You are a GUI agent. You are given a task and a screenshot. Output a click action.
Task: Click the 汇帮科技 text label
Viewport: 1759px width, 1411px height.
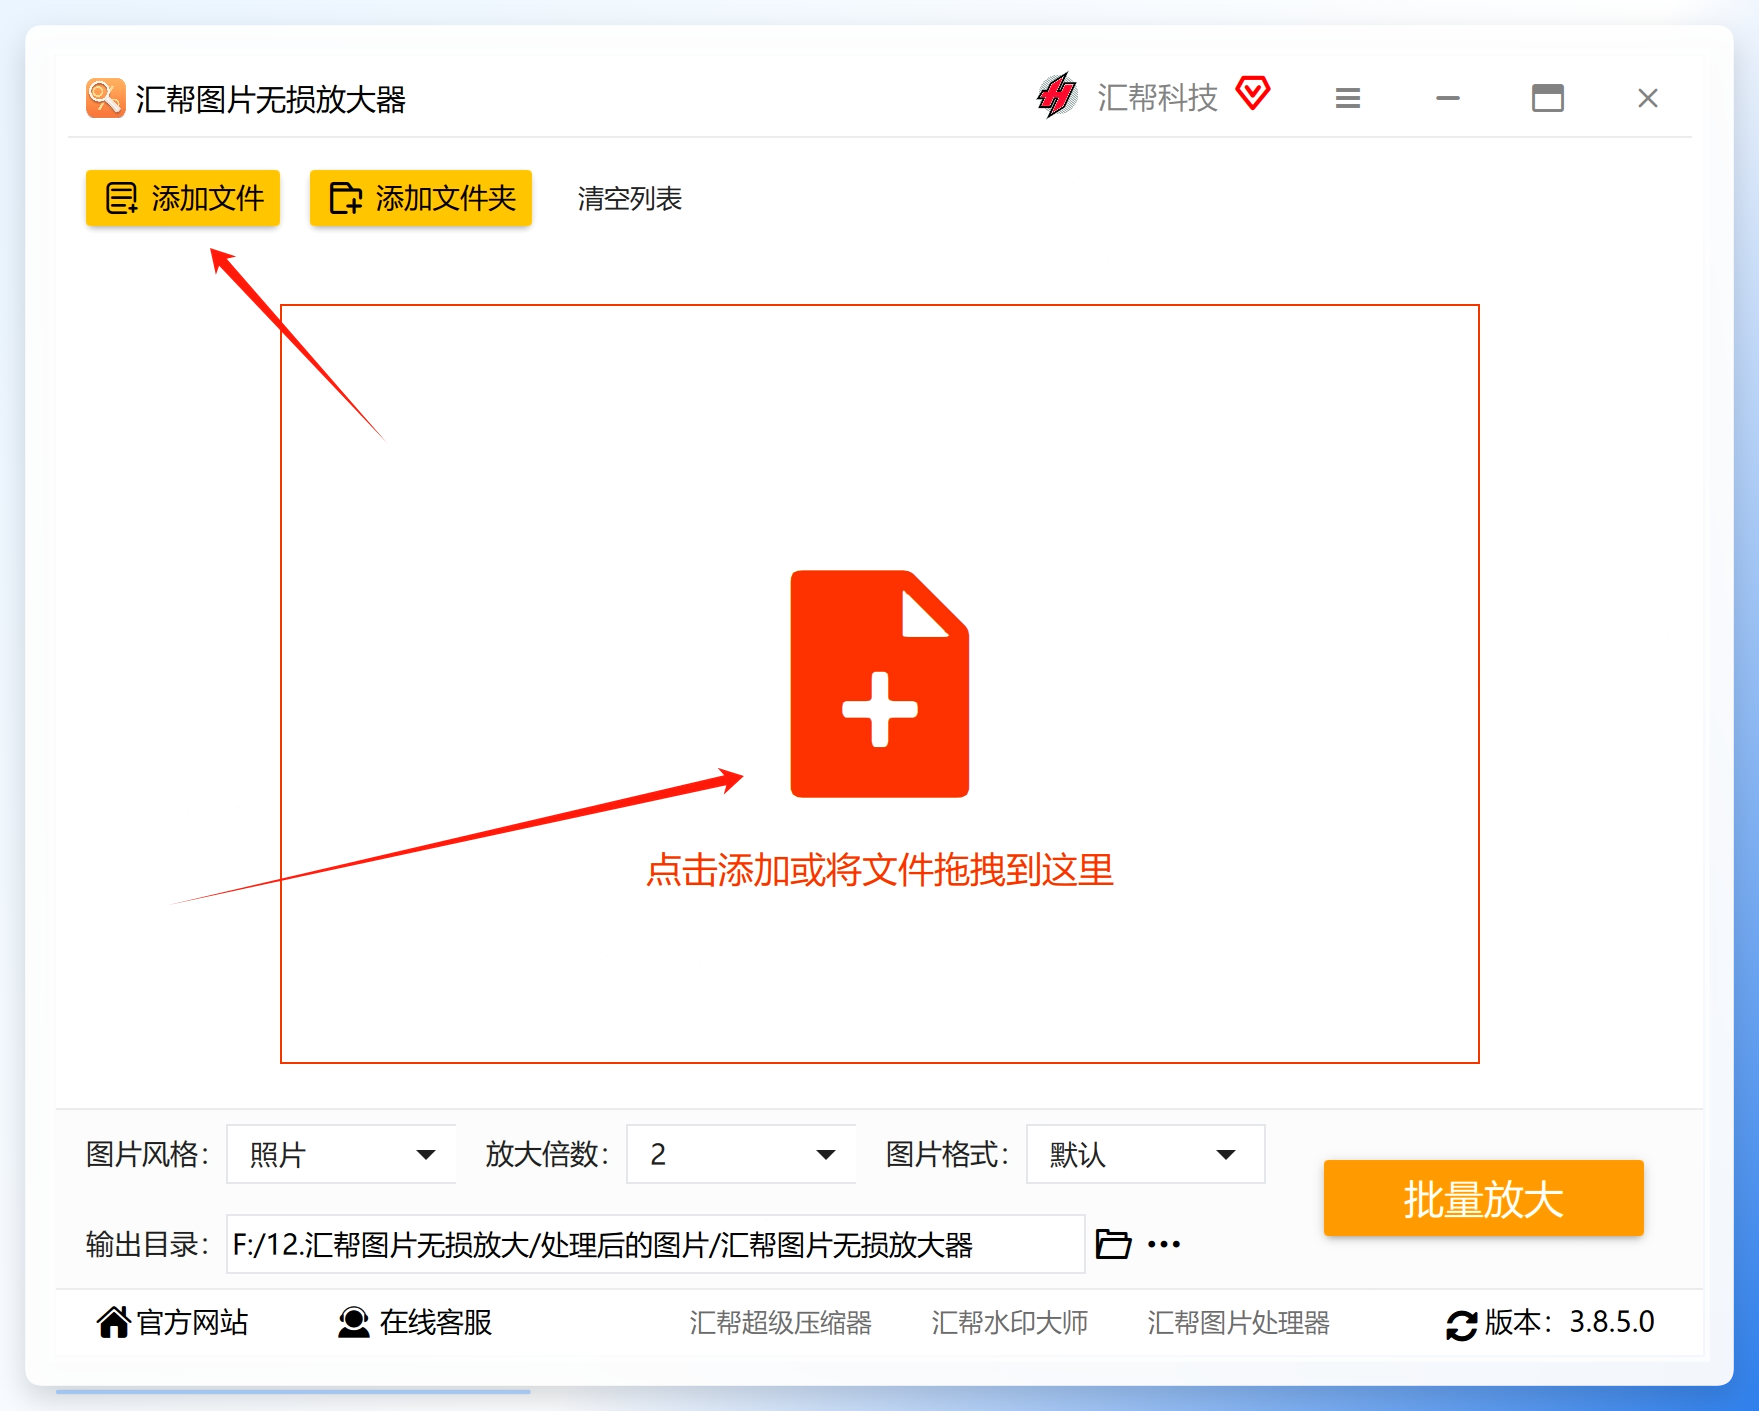tap(1158, 97)
